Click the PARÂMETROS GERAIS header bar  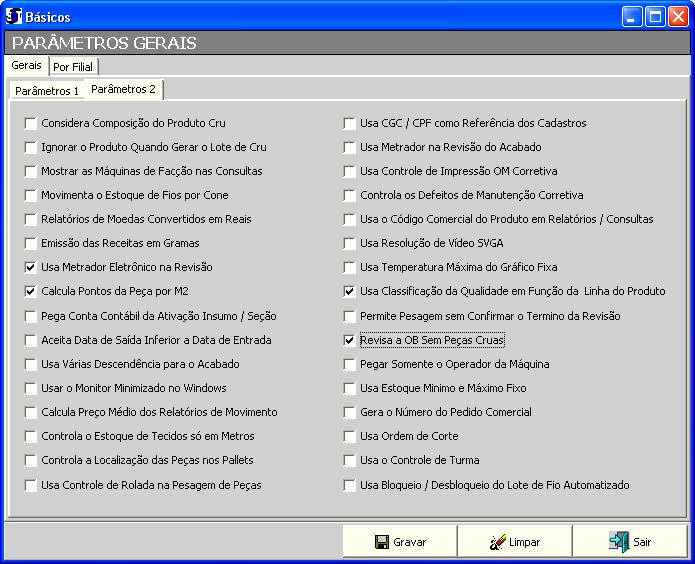pyautogui.click(x=347, y=43)
